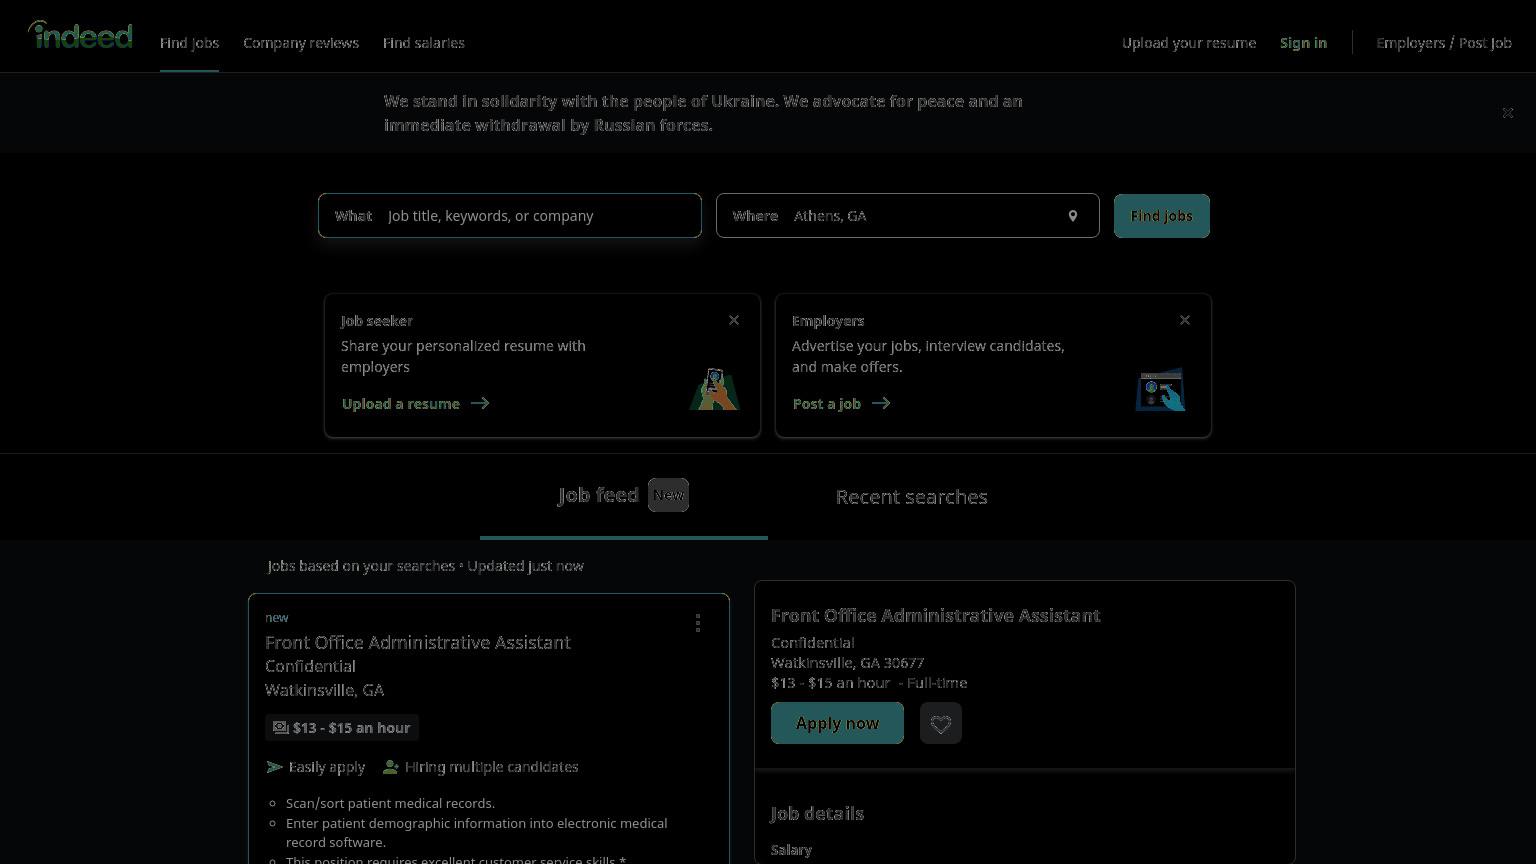Viewport: 1536px width, 864px height.
Task: Click Jobs based on your searches text
Action: tap(361, 566)
